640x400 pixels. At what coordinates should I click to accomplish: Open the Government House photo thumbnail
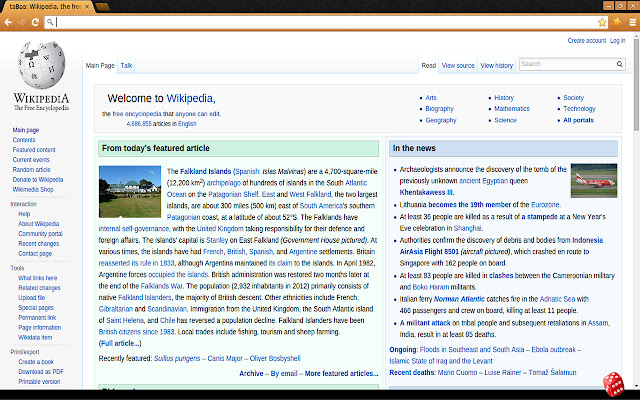point(130,191)
